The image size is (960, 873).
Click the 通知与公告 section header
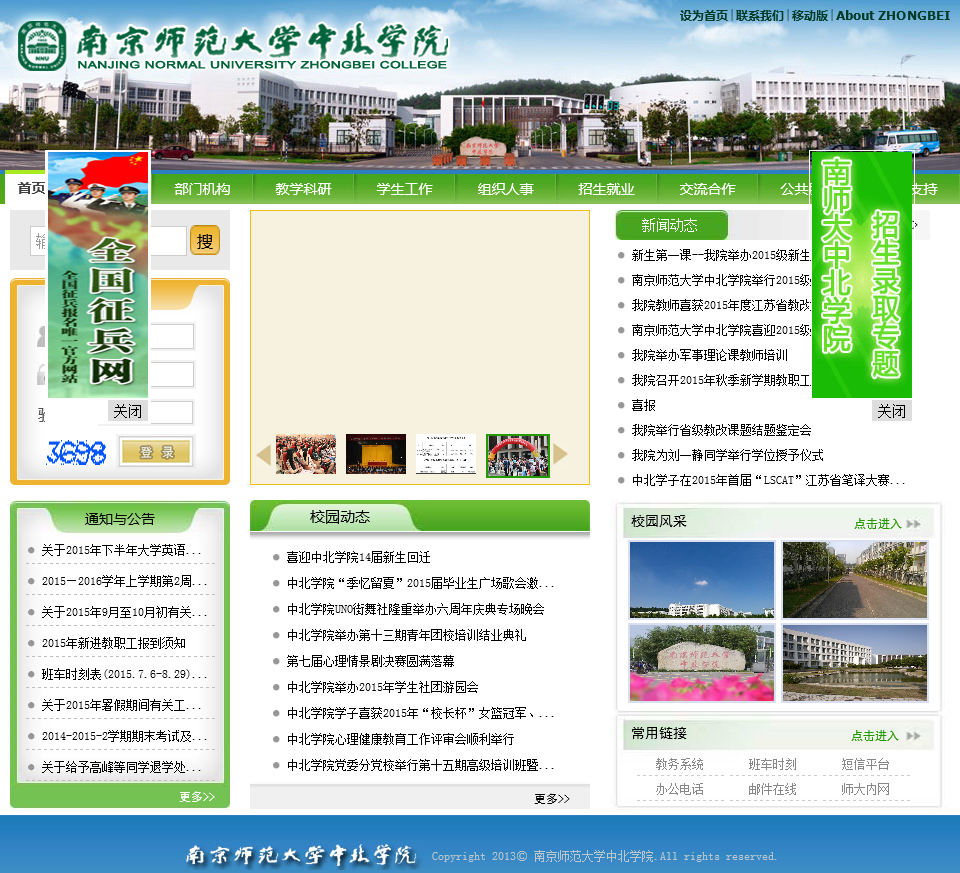point(120,519)
